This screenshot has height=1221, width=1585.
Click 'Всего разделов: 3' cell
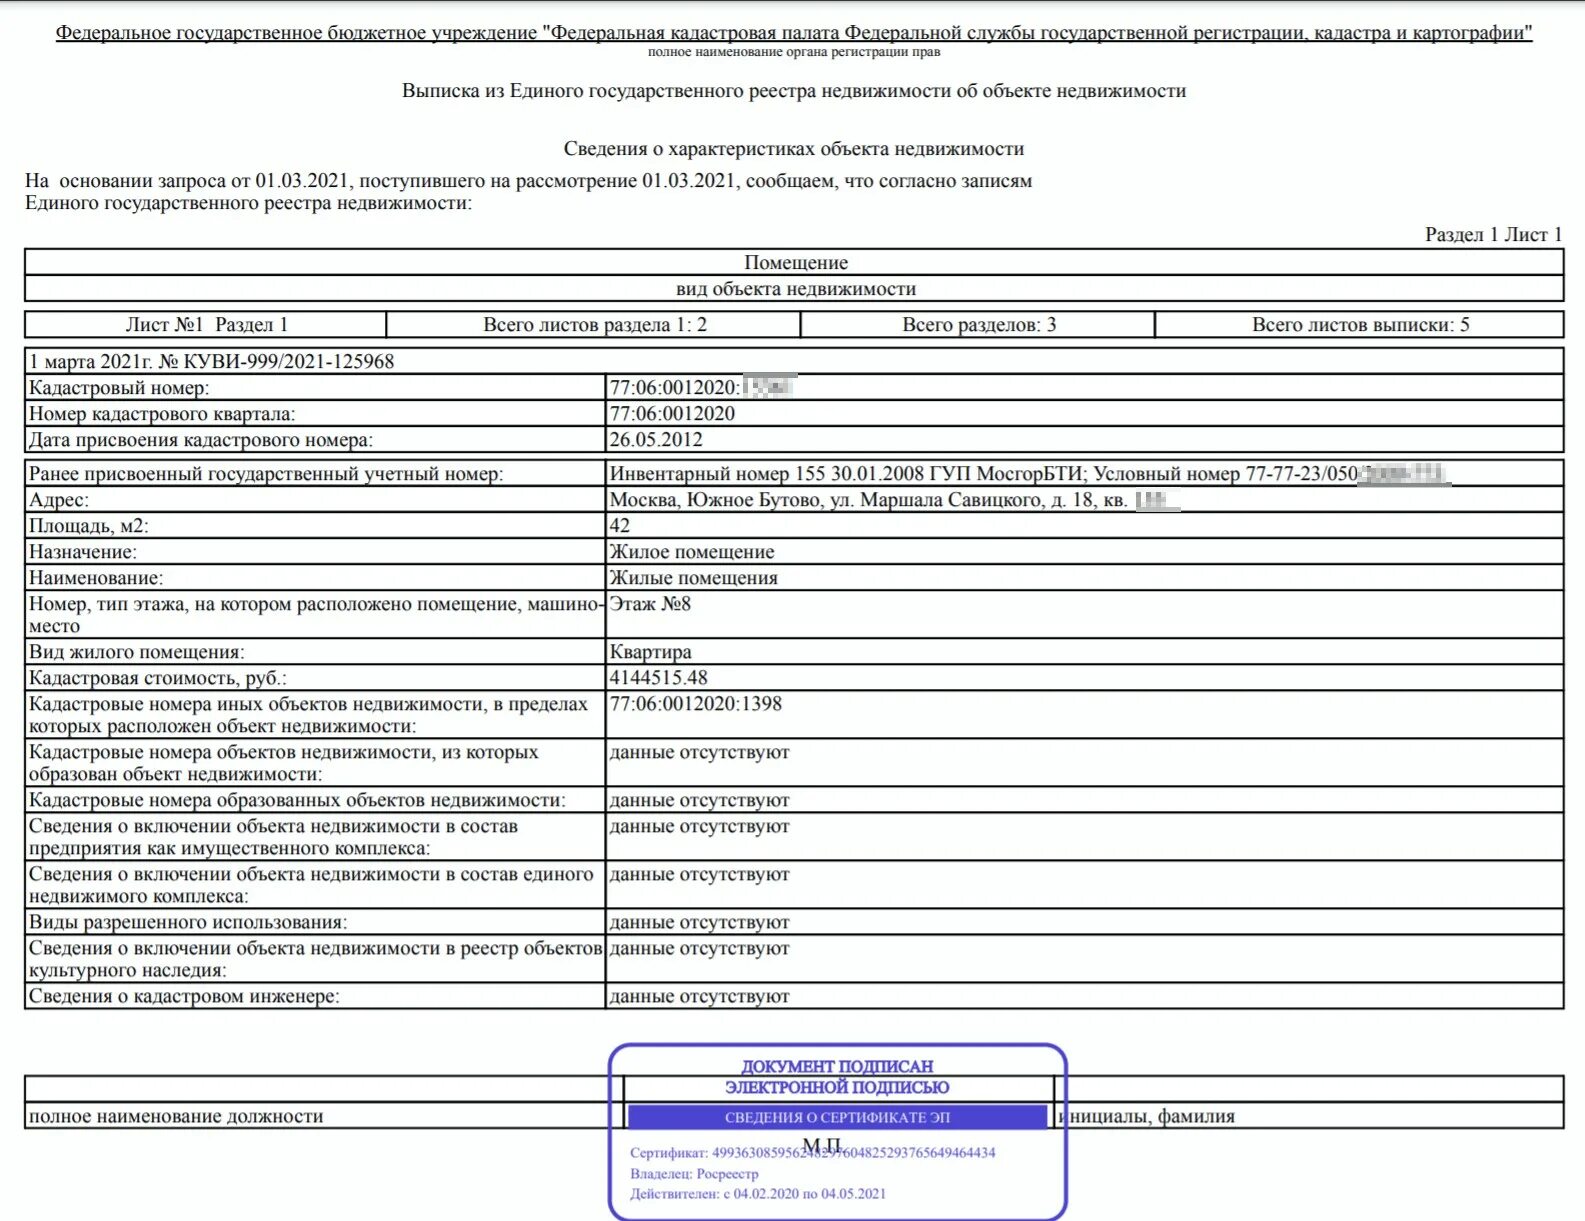click(x=978, y=325)
